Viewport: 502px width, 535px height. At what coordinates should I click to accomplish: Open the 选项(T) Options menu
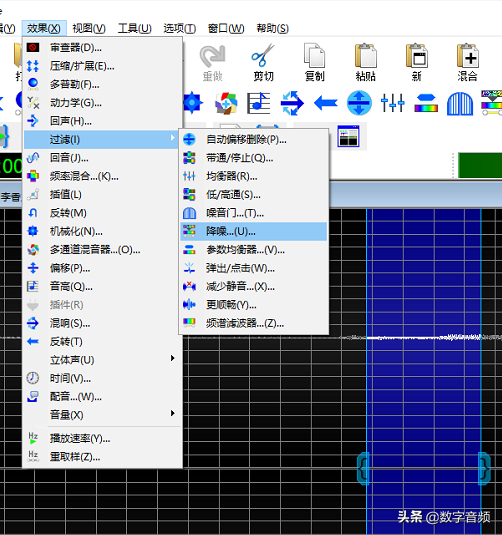pos(180,28)
